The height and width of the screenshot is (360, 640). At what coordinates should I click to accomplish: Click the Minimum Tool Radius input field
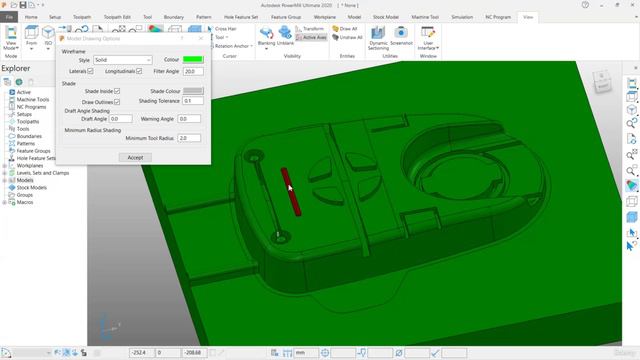coord(189,138)
